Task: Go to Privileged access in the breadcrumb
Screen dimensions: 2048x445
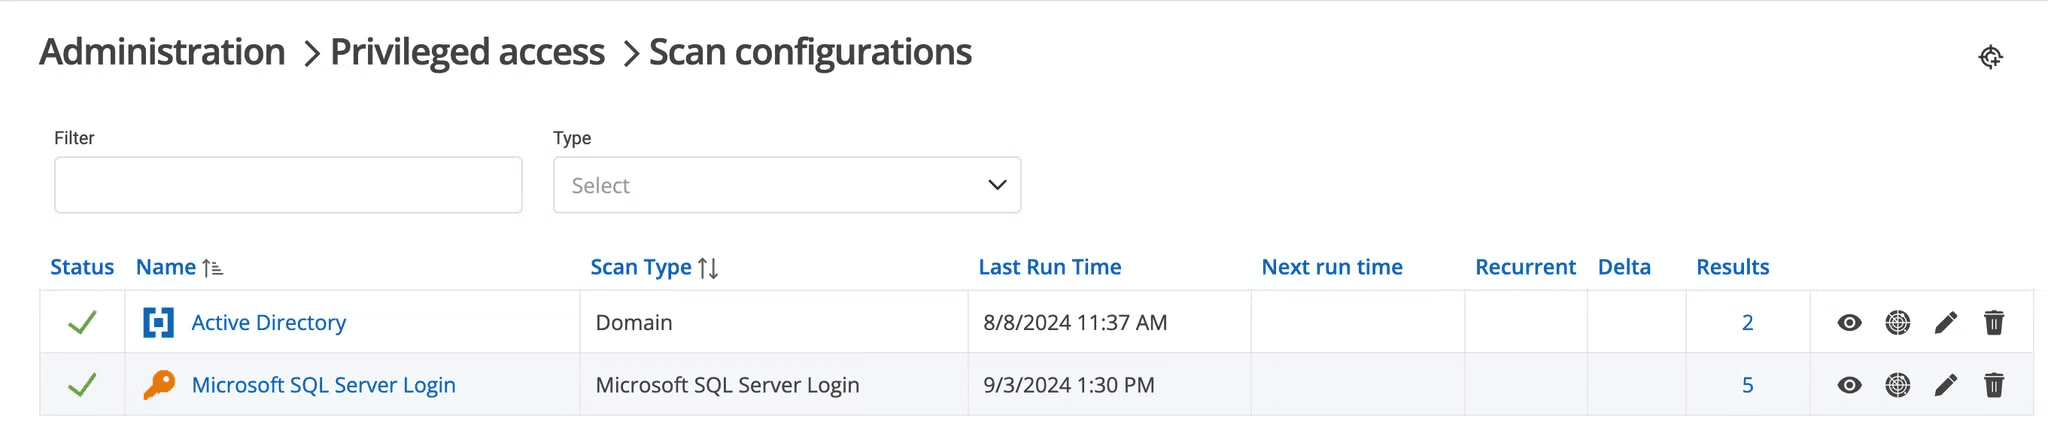Action: pos(467,52)
